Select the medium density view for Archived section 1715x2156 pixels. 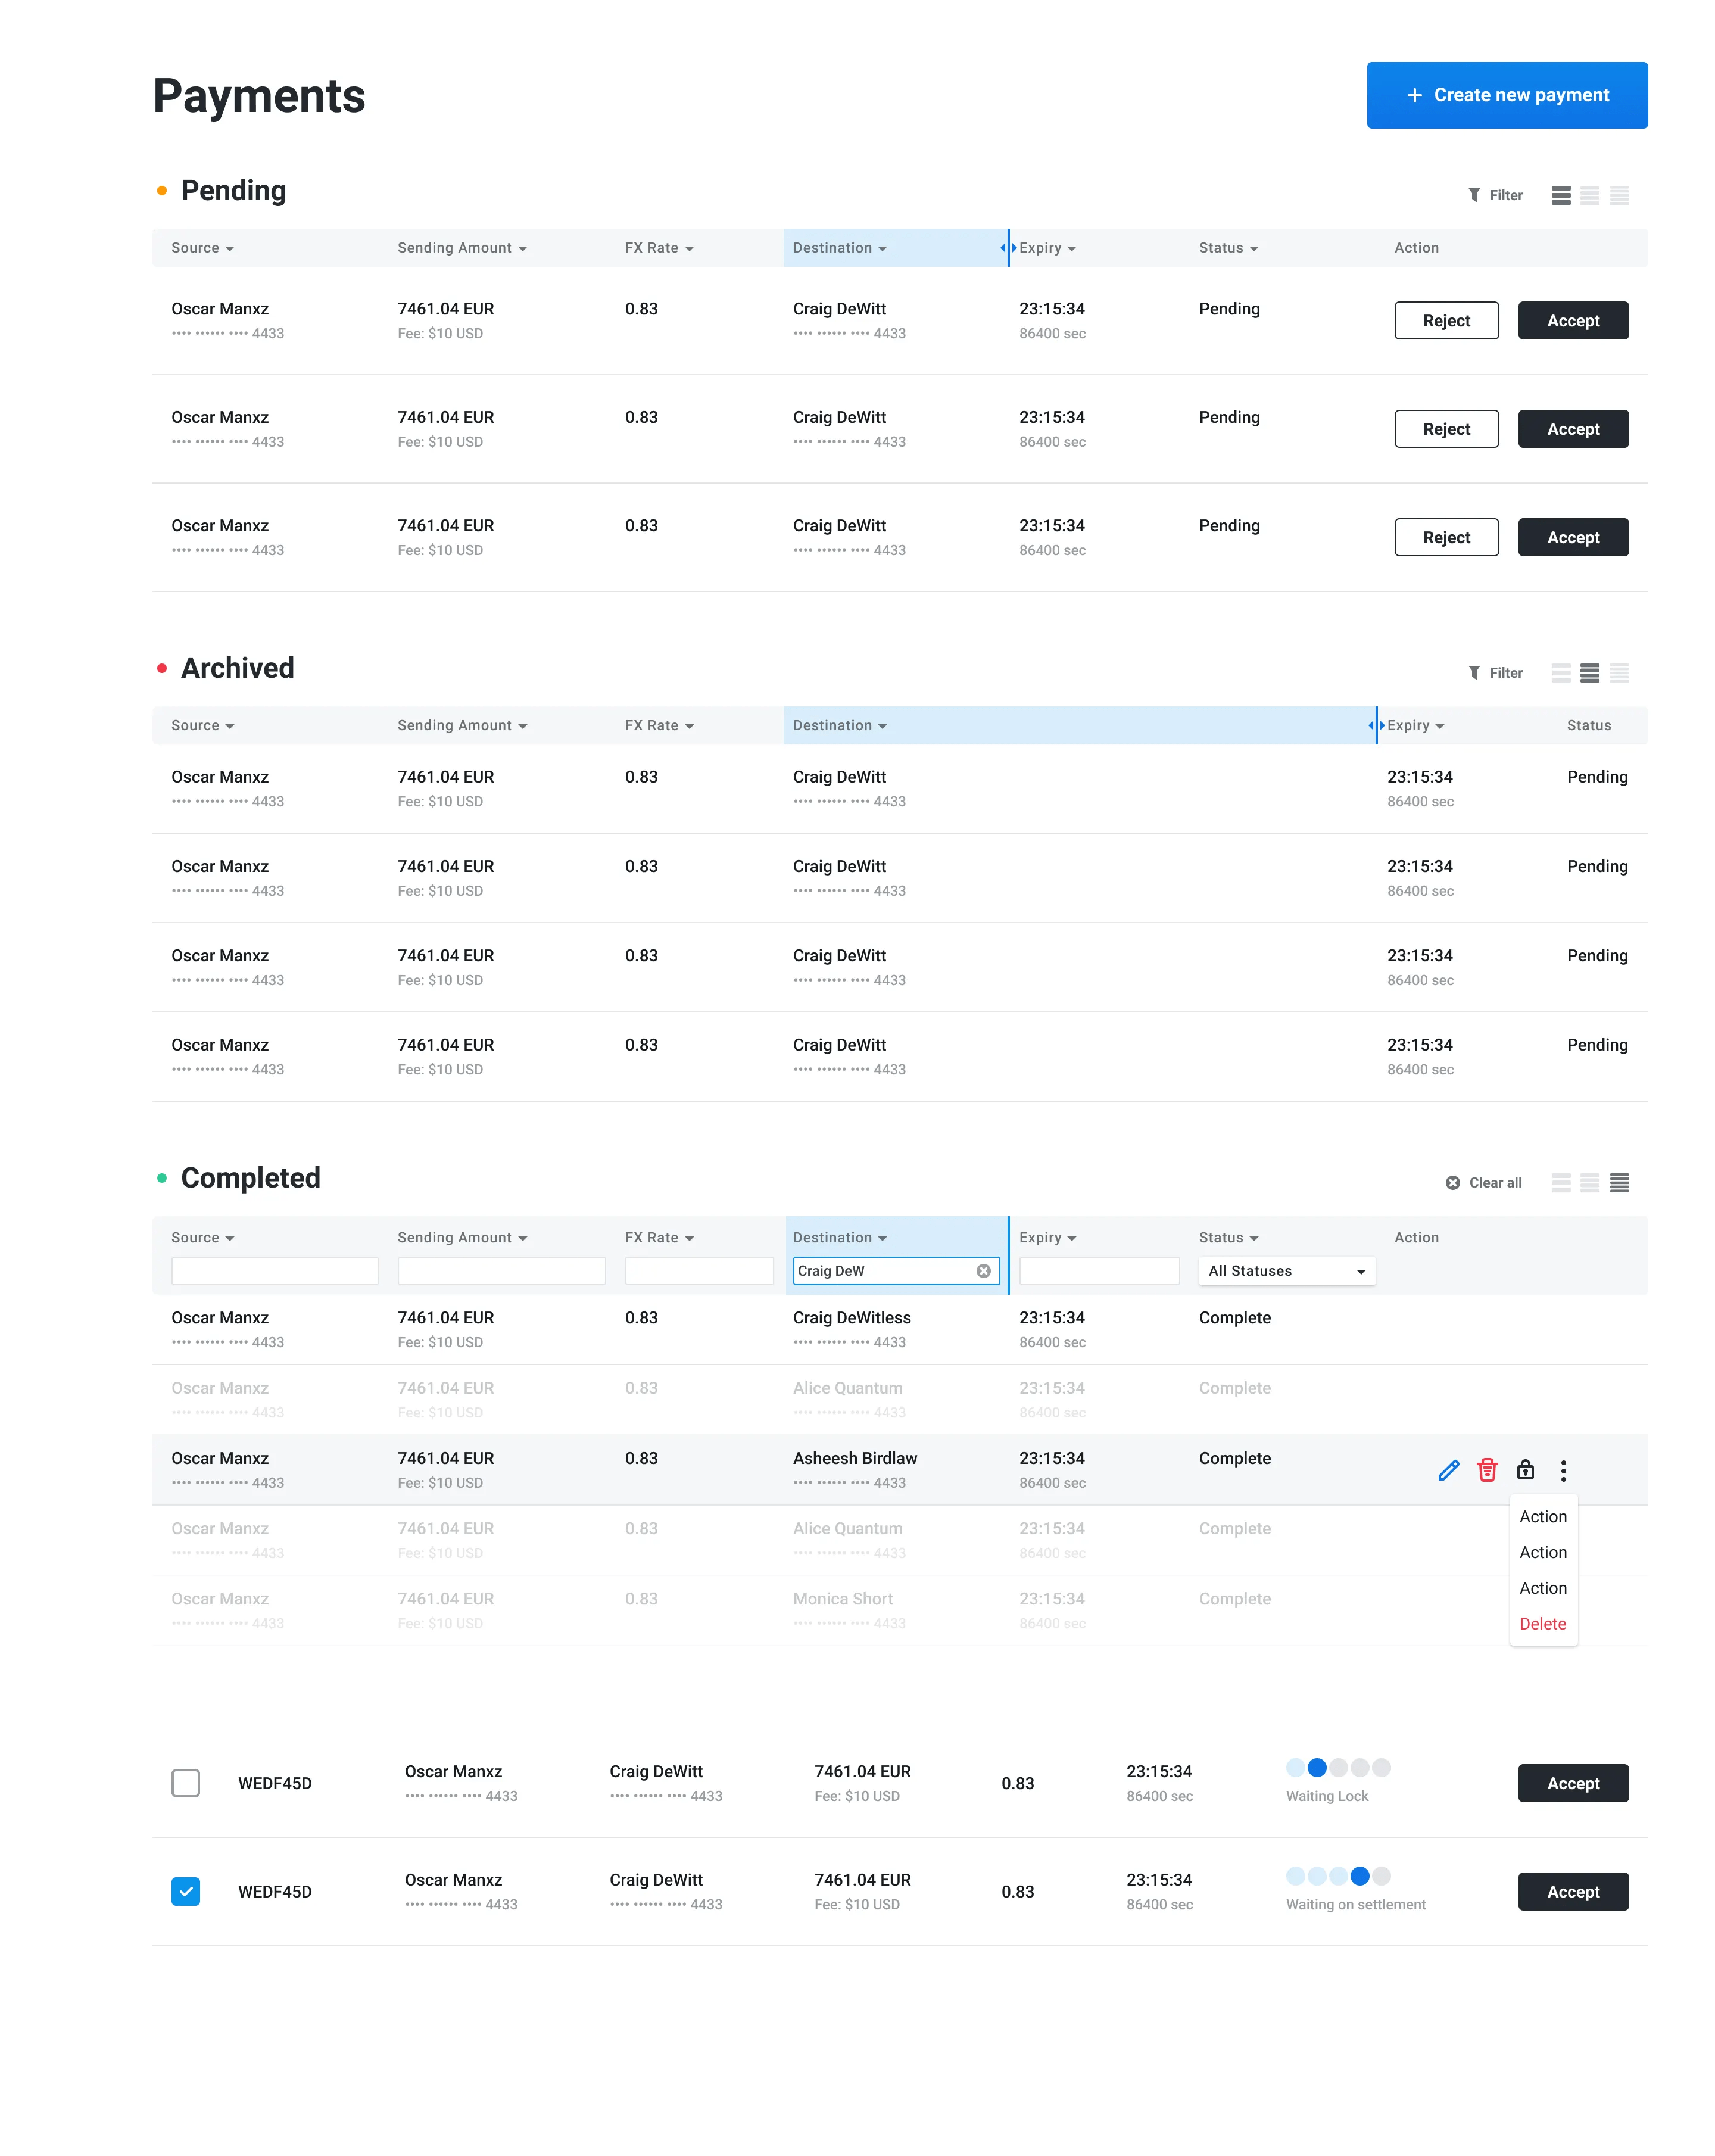(x=1590, y=672)
